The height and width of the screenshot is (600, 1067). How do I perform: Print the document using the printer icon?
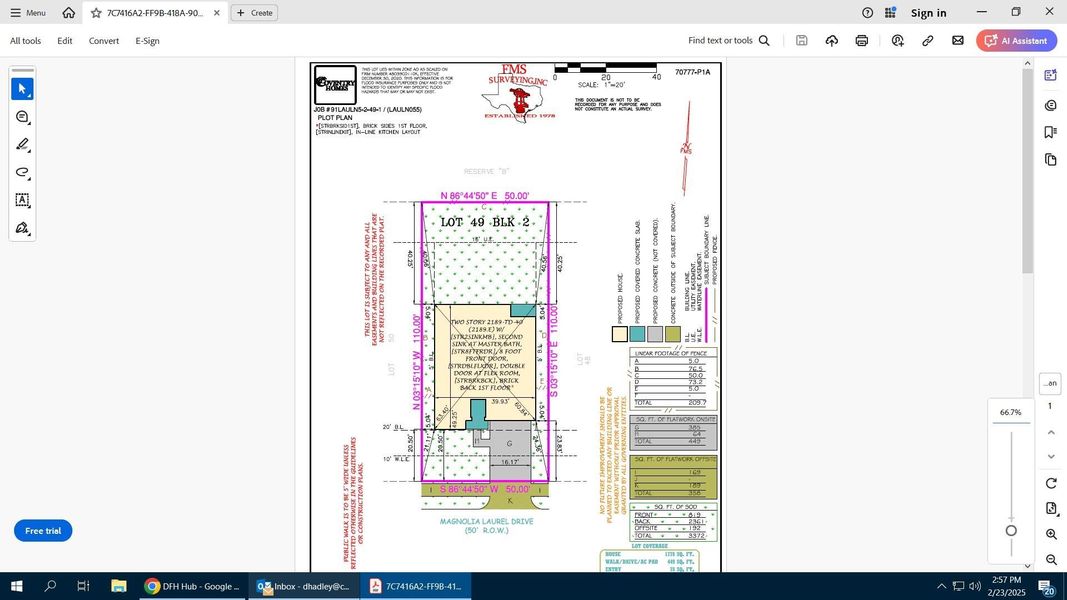862,41
